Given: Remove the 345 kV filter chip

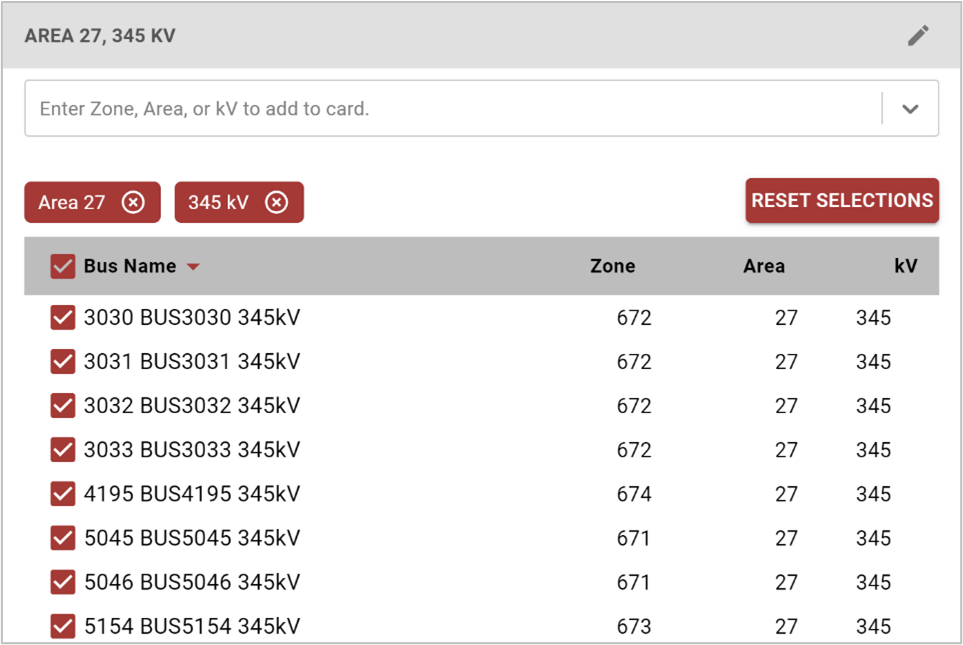Looking at the screenshot, I should [276, 202].
